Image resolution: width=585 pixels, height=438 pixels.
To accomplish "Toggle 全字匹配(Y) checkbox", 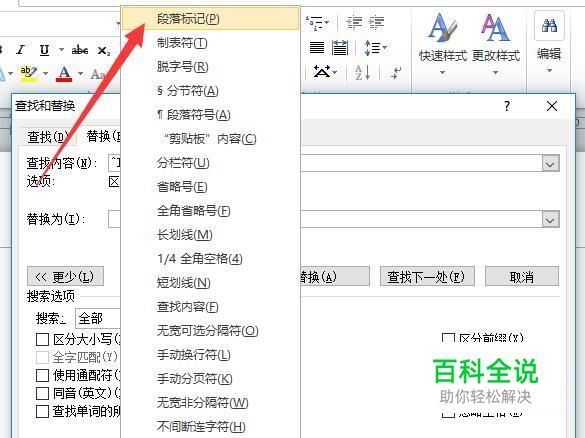I will click(x=43, y=357).
